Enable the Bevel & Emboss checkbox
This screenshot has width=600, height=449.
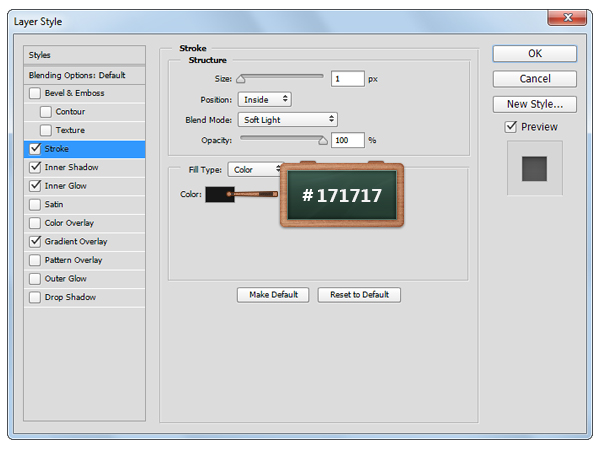pyautogui.click(x=36, y=93)
